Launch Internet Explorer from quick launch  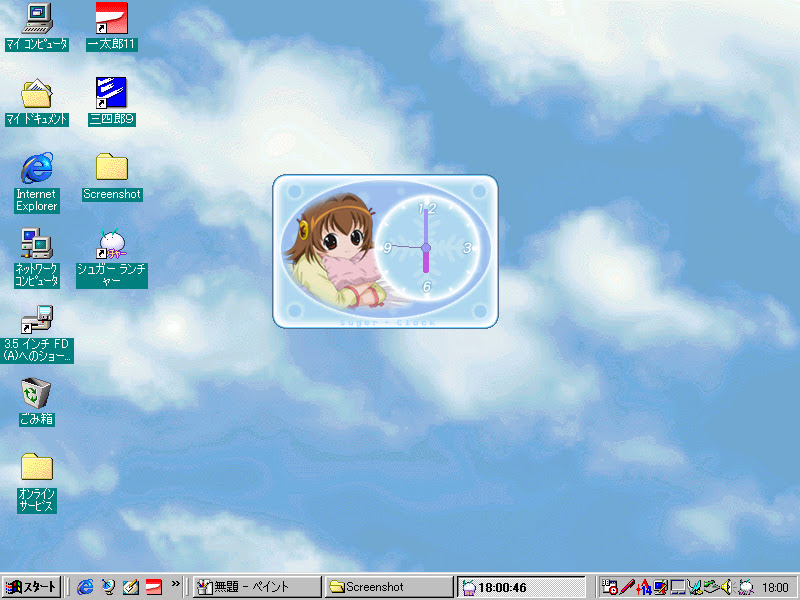[x=85, y=587]
